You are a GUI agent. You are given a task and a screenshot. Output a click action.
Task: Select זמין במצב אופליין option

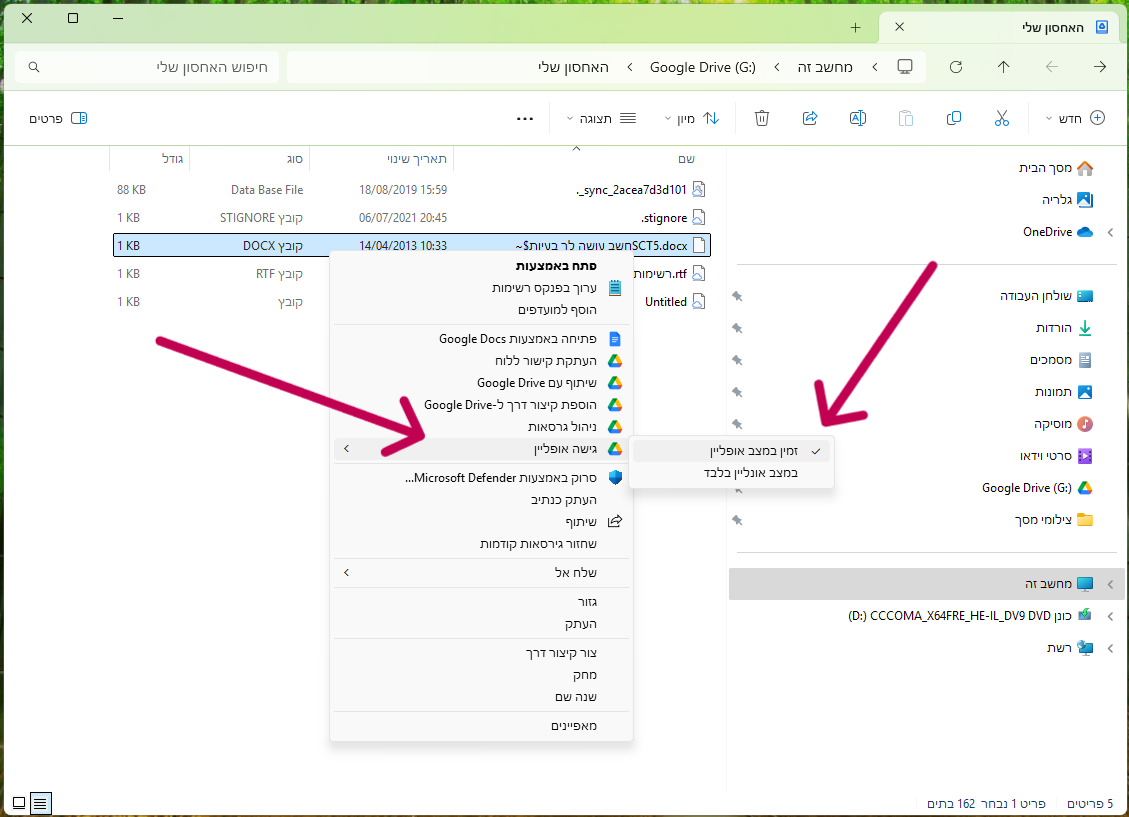click(732, 451)
